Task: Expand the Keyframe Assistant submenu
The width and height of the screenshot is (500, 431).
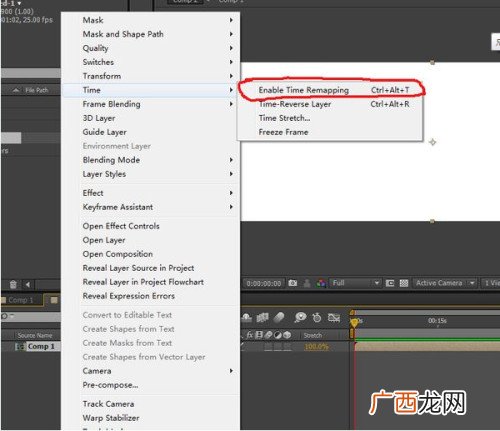Action: point(152,207)
